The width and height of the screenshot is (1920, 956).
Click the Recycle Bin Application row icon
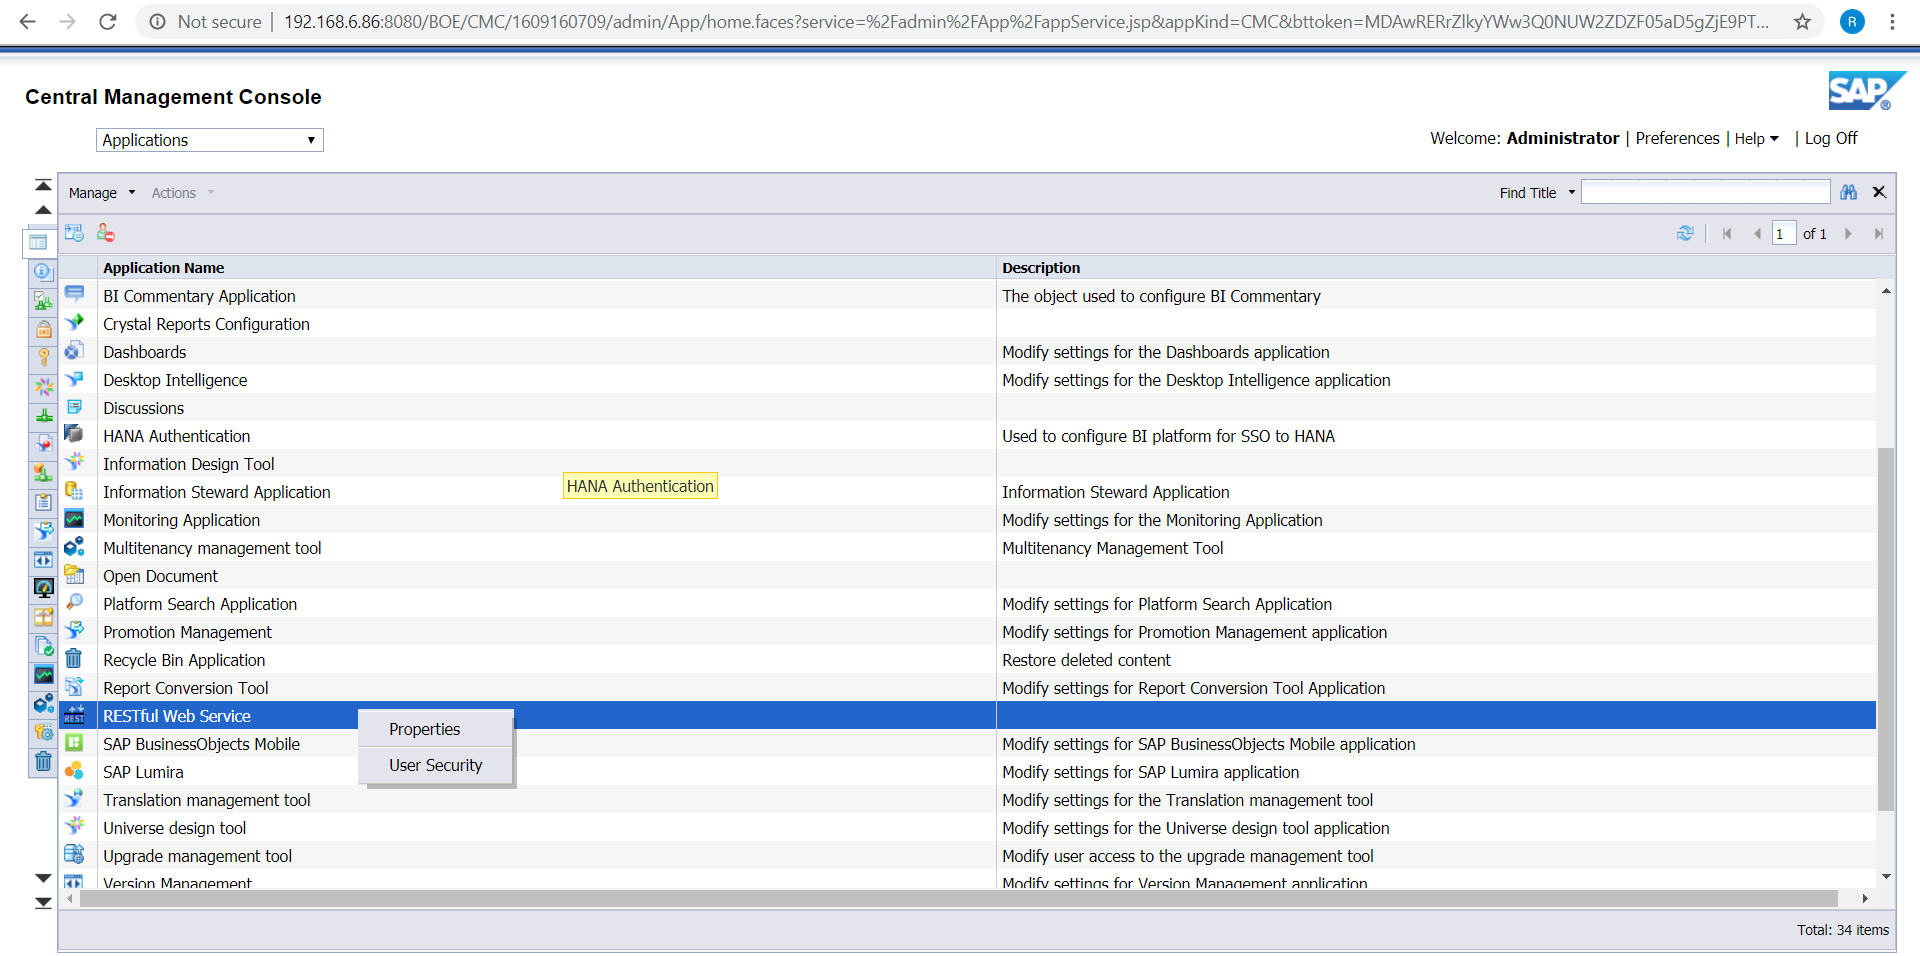click(74, 659)
